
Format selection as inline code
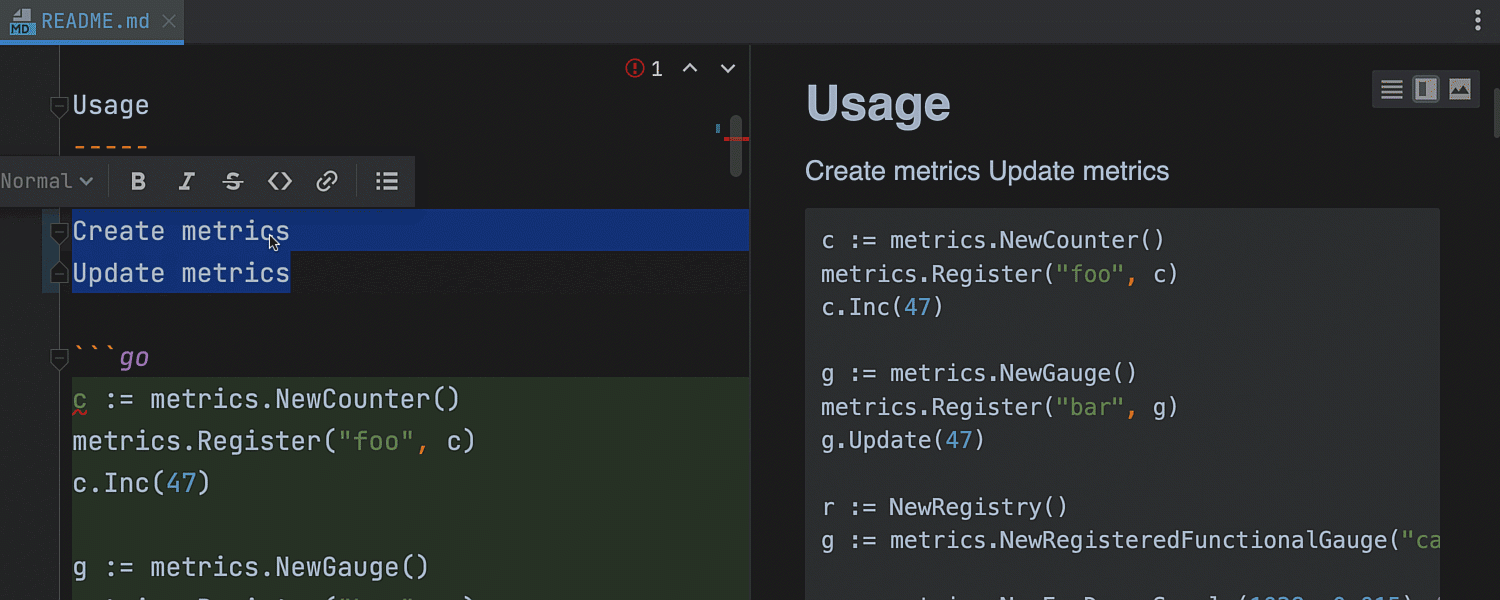[x=280, y=181]
